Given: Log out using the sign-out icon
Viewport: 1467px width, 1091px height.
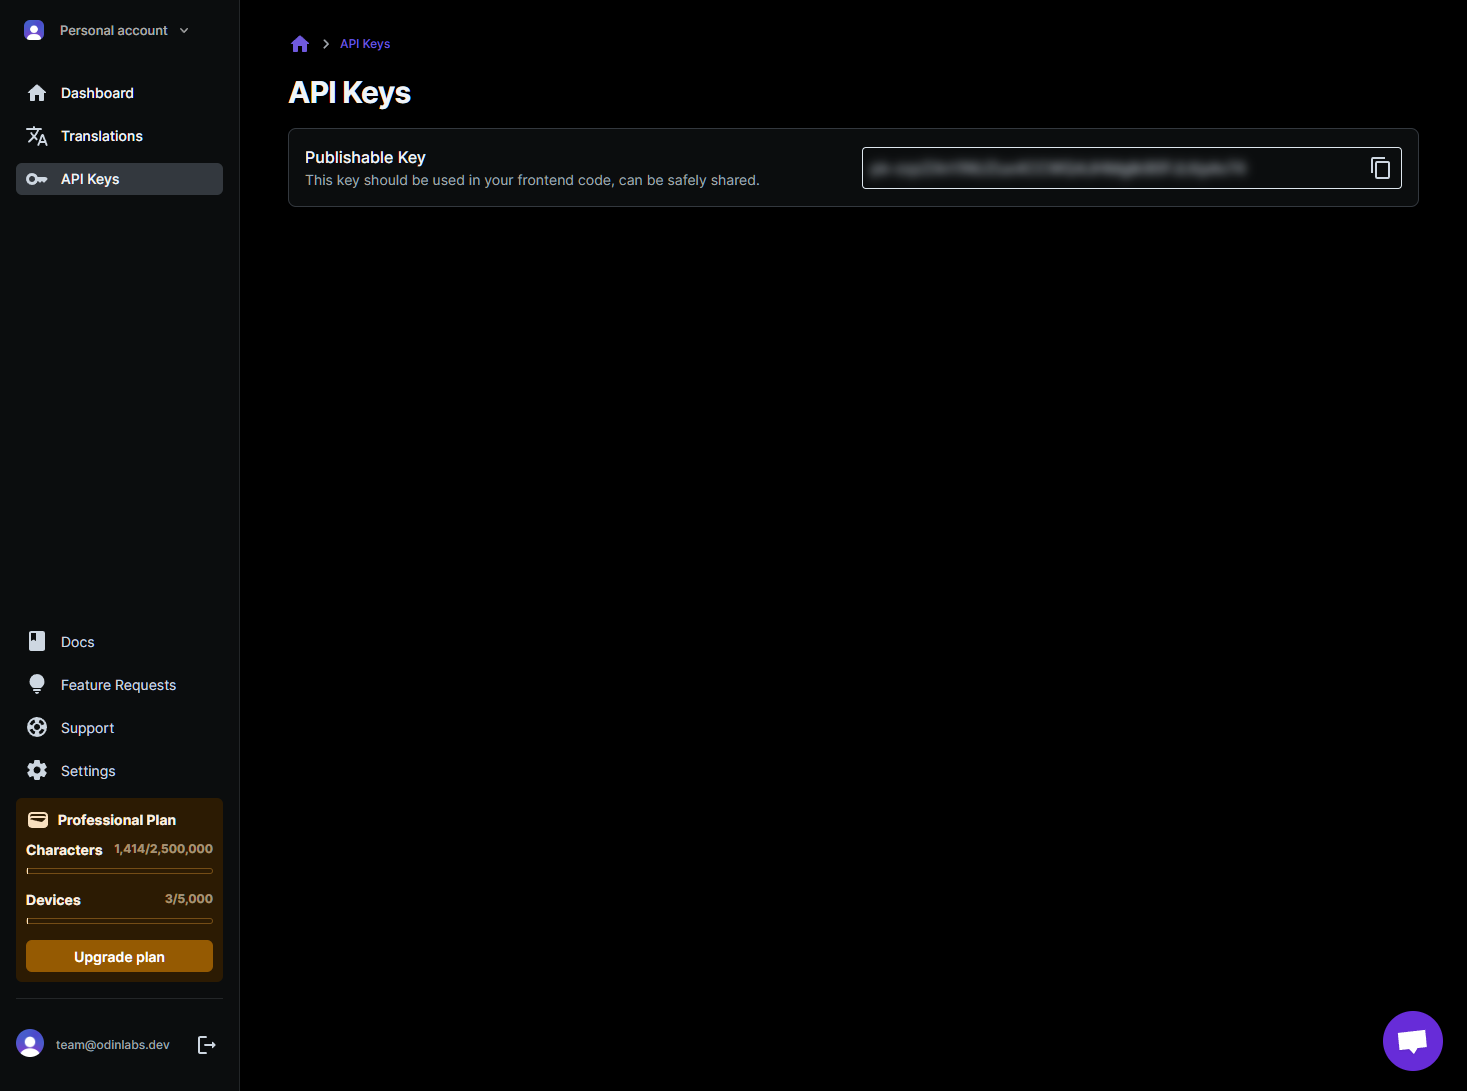Looking at the screenshot, I should [207, 1045].
